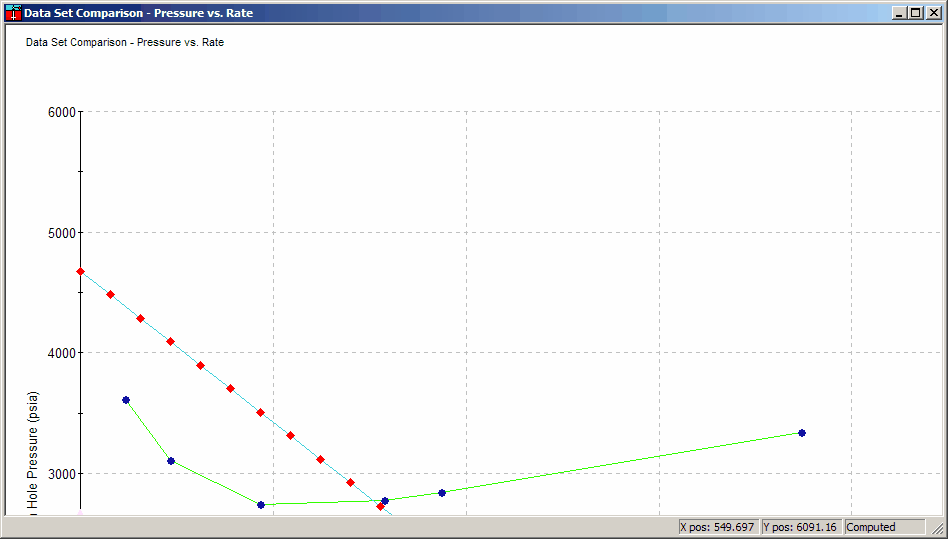948x539 pixels.
Task: Select the topmost blue data point near 3600 psia
Action: point(126,400)
